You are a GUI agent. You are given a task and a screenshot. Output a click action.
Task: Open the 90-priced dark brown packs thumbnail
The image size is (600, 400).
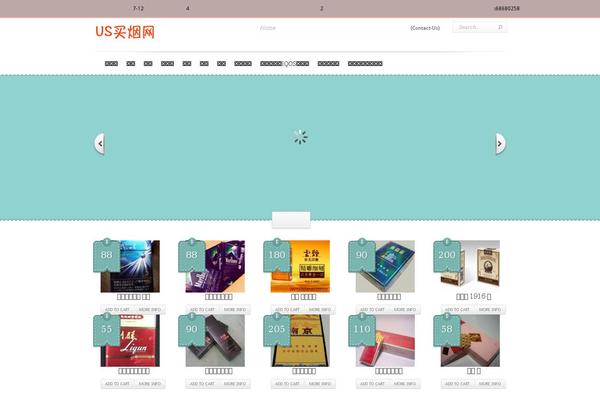pyautogui.click(x=215, y=341)
